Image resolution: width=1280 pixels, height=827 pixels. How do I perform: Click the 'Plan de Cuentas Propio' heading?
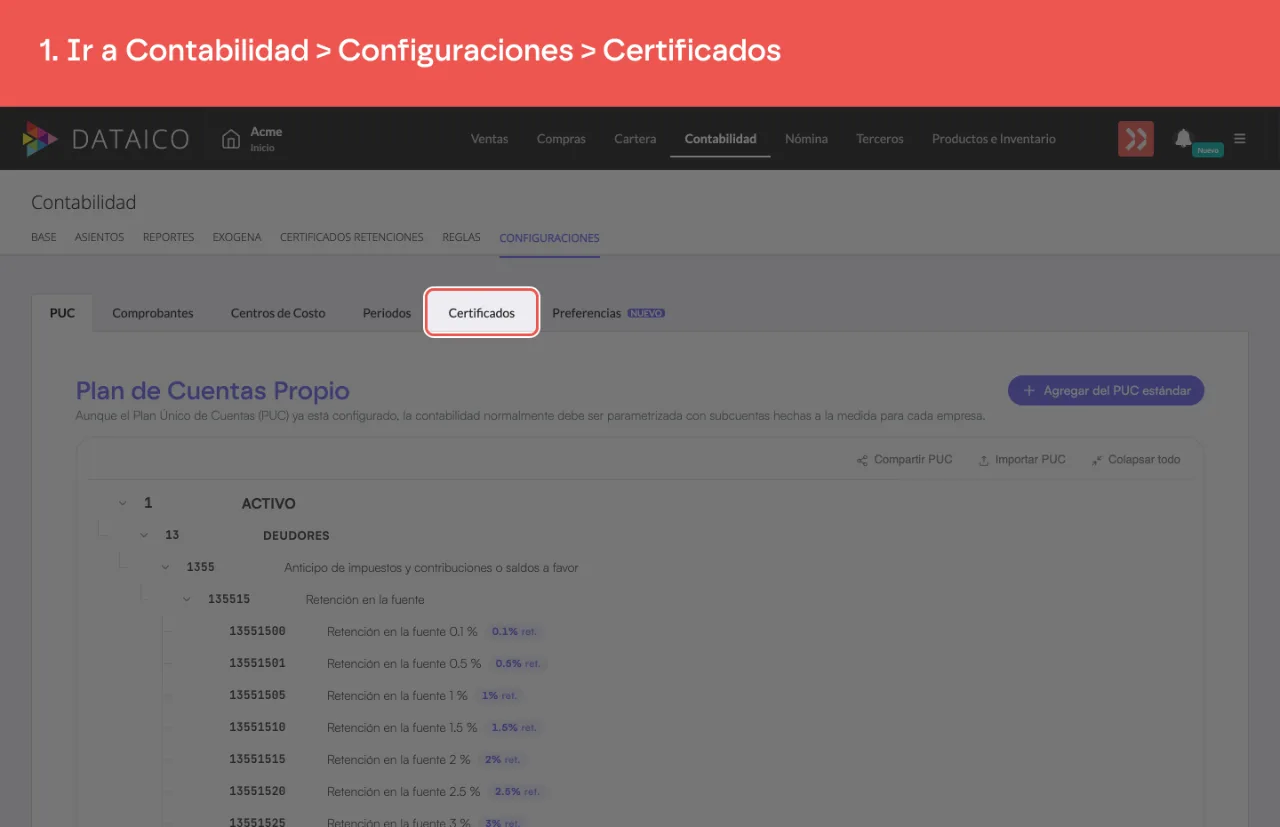(213, 391)
